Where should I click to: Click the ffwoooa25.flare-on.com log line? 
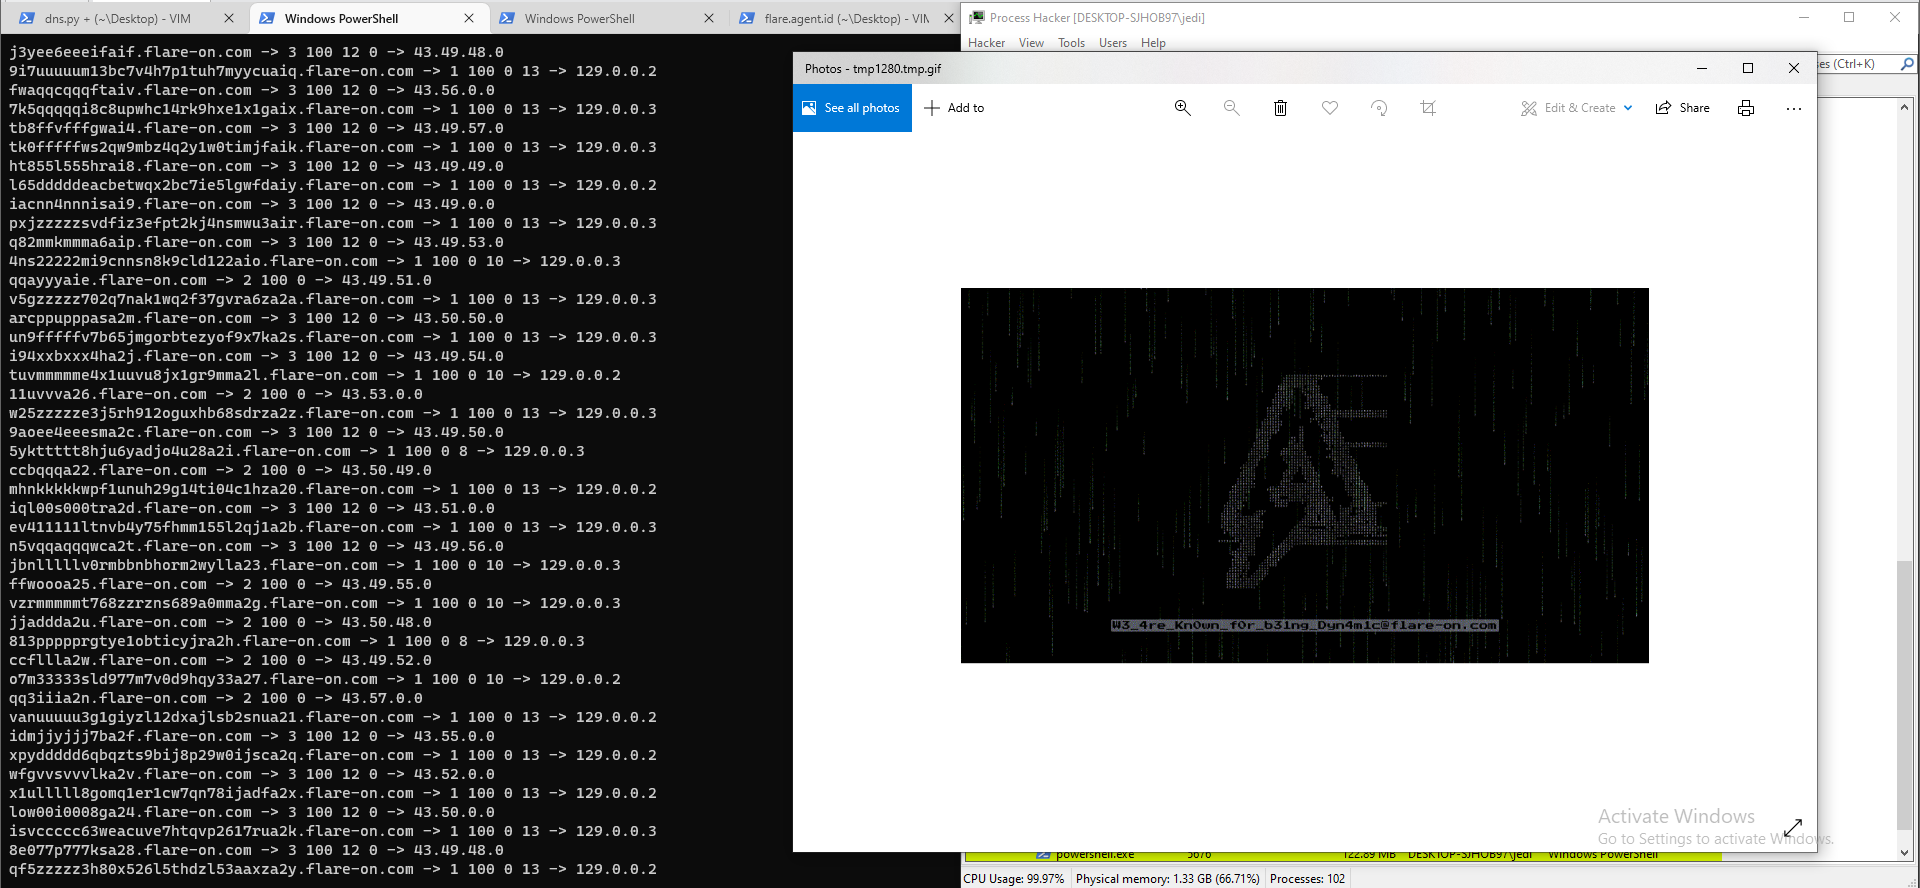point(220,584)
